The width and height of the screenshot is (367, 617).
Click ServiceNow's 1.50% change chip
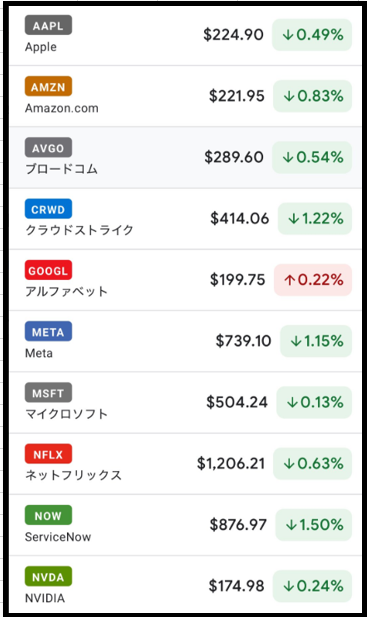(x=314, y=525)
